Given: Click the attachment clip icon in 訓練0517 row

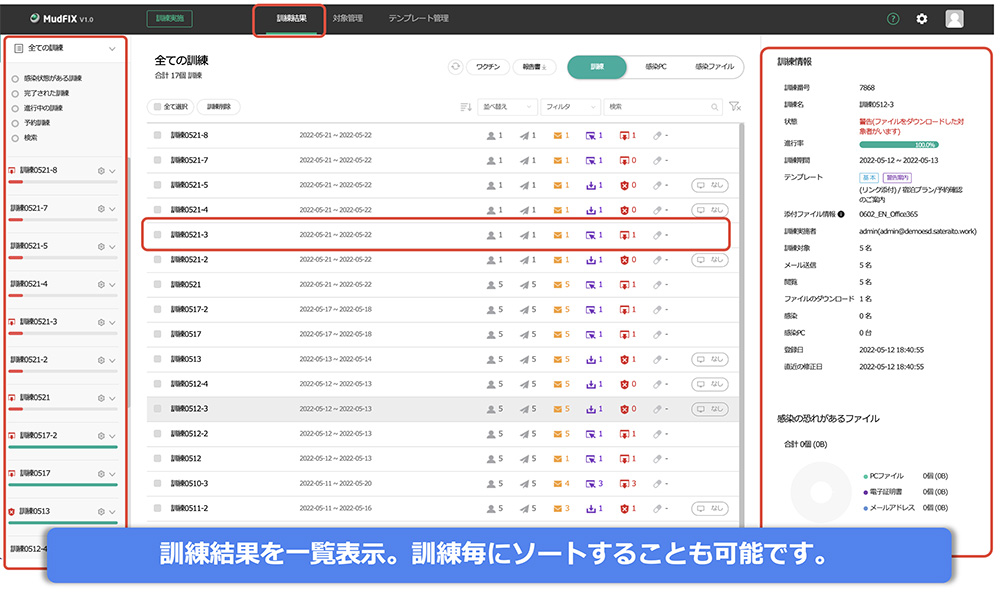Looking at the screenshot, I should click(x=657, y=335).
